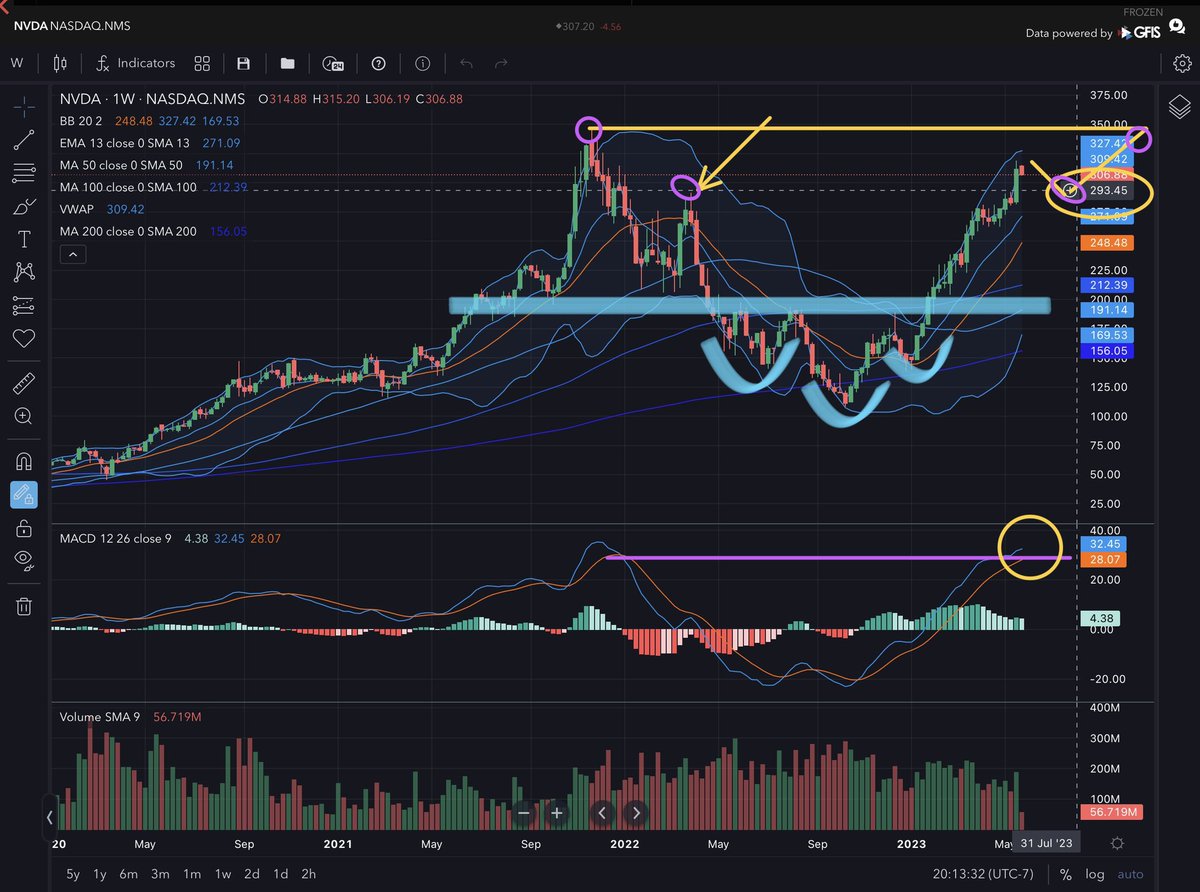Screen dimensions: 1200x892
Task: Undo the last action
Action: coord(466,63)
